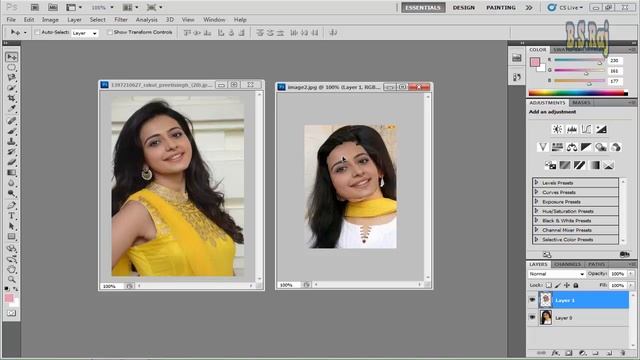Select the Dodge tool
This screenshot has height=360, width=640.
11,193
